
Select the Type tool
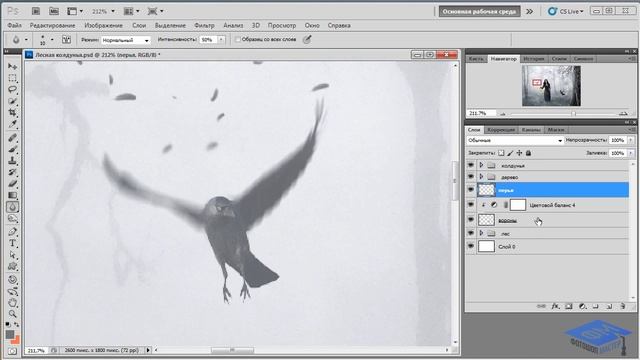tap(13, 243)
